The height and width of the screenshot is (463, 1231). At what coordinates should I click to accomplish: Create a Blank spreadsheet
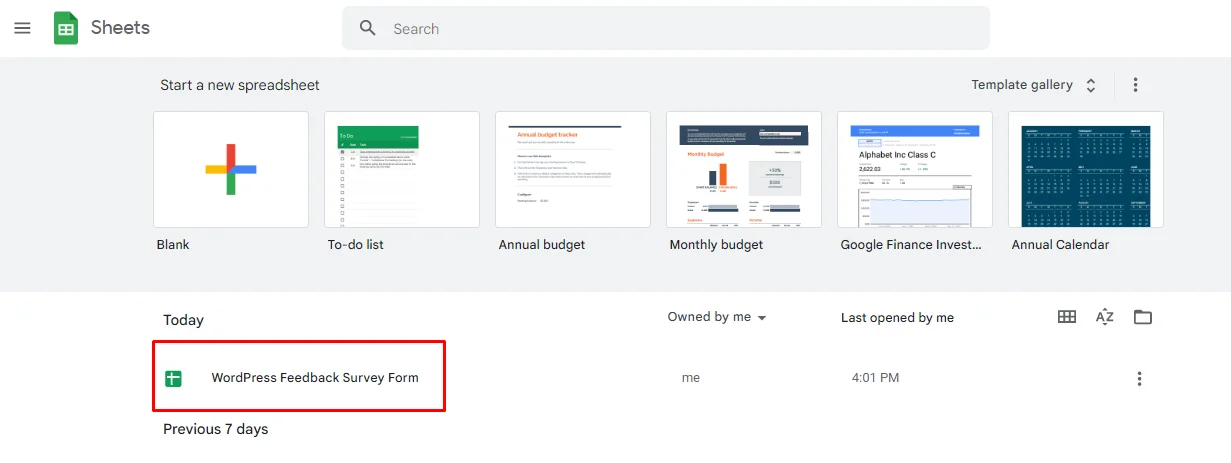coord(231,169)
